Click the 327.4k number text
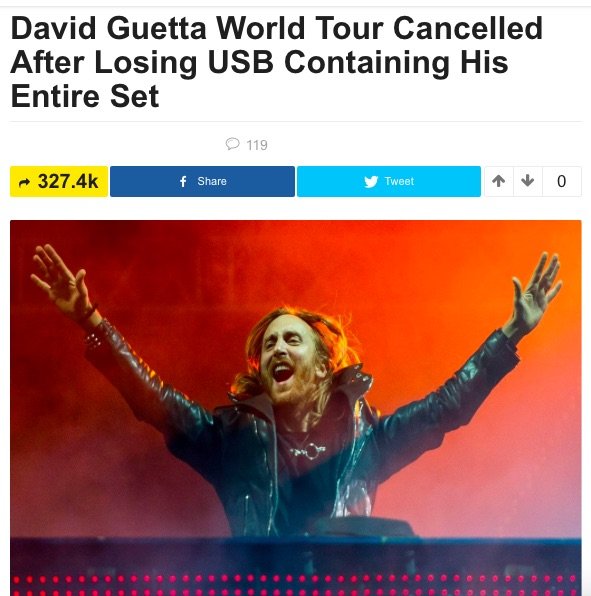The height and width of the screenshot is (596, 591). coord(68,181)
